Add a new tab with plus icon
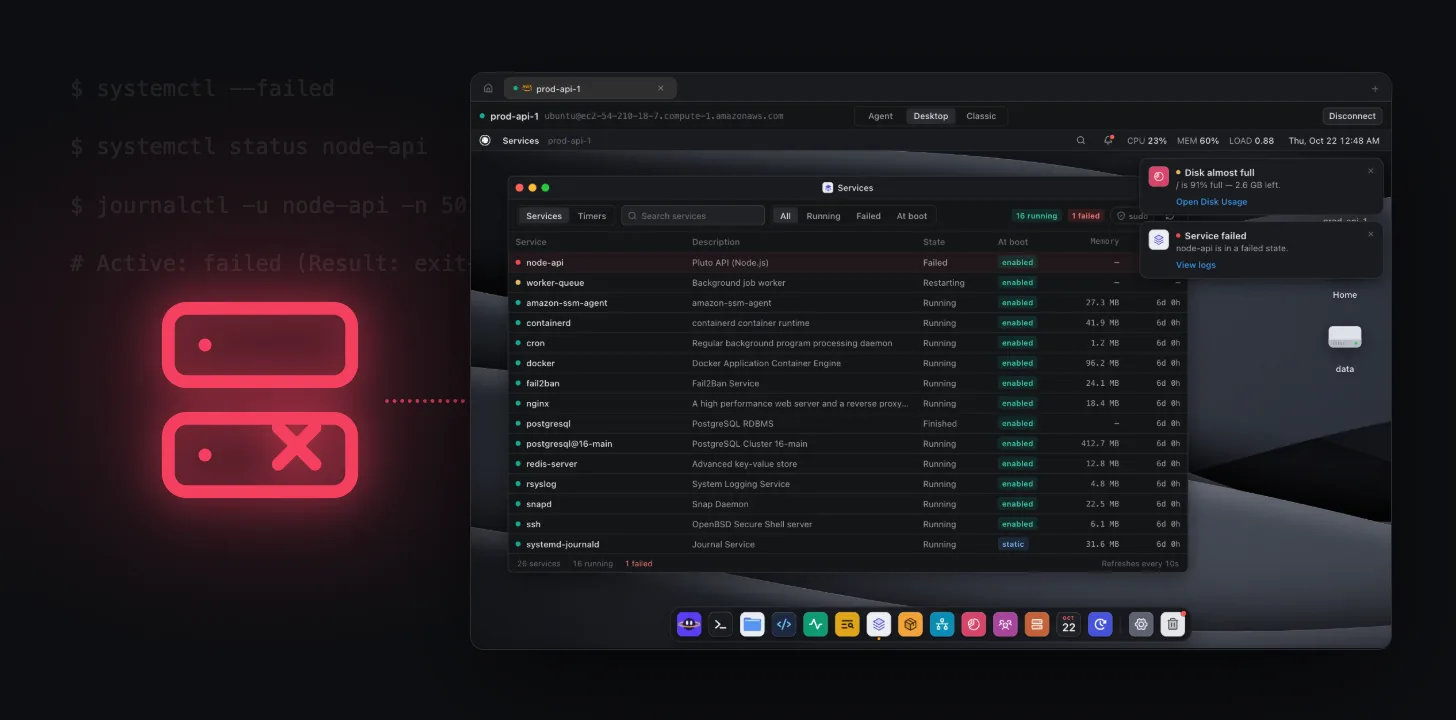The image size is (1456, 720). pyautogui.click(x=1374, y=88)
